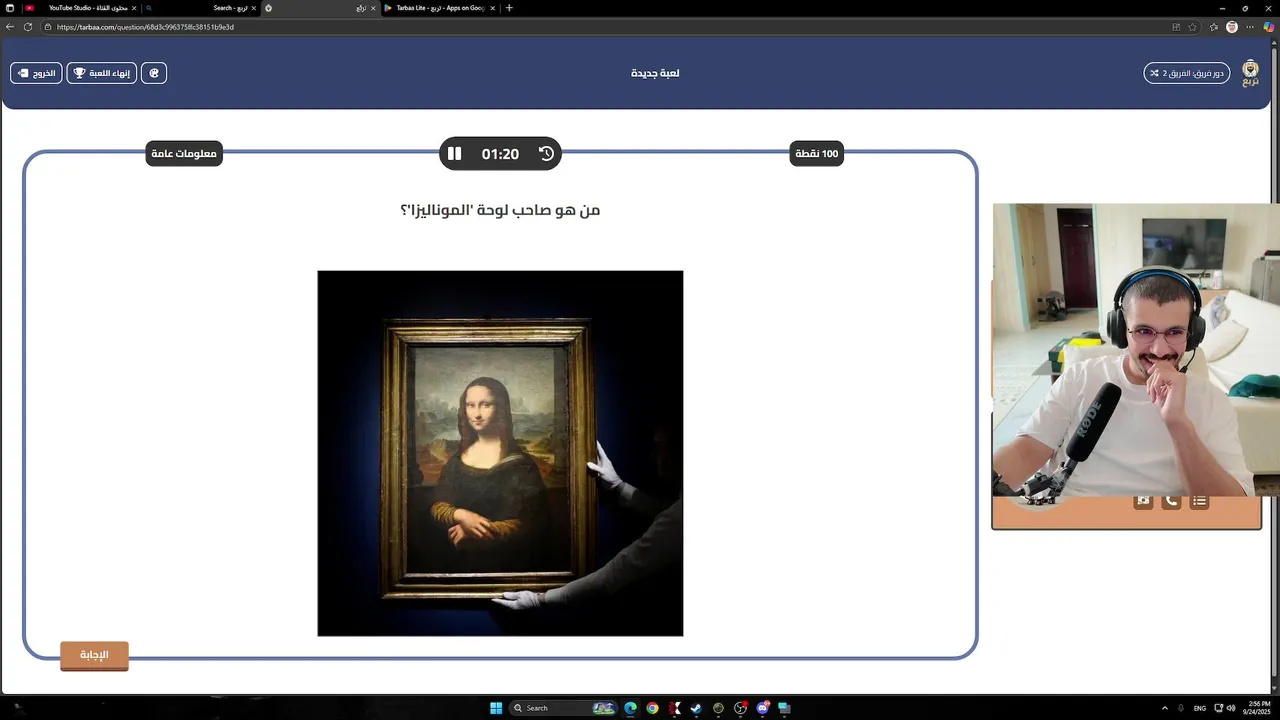This screenshot has height=720, width=1280.
Task: Click the 100 نقطة points badge
Action: [817, 154]
